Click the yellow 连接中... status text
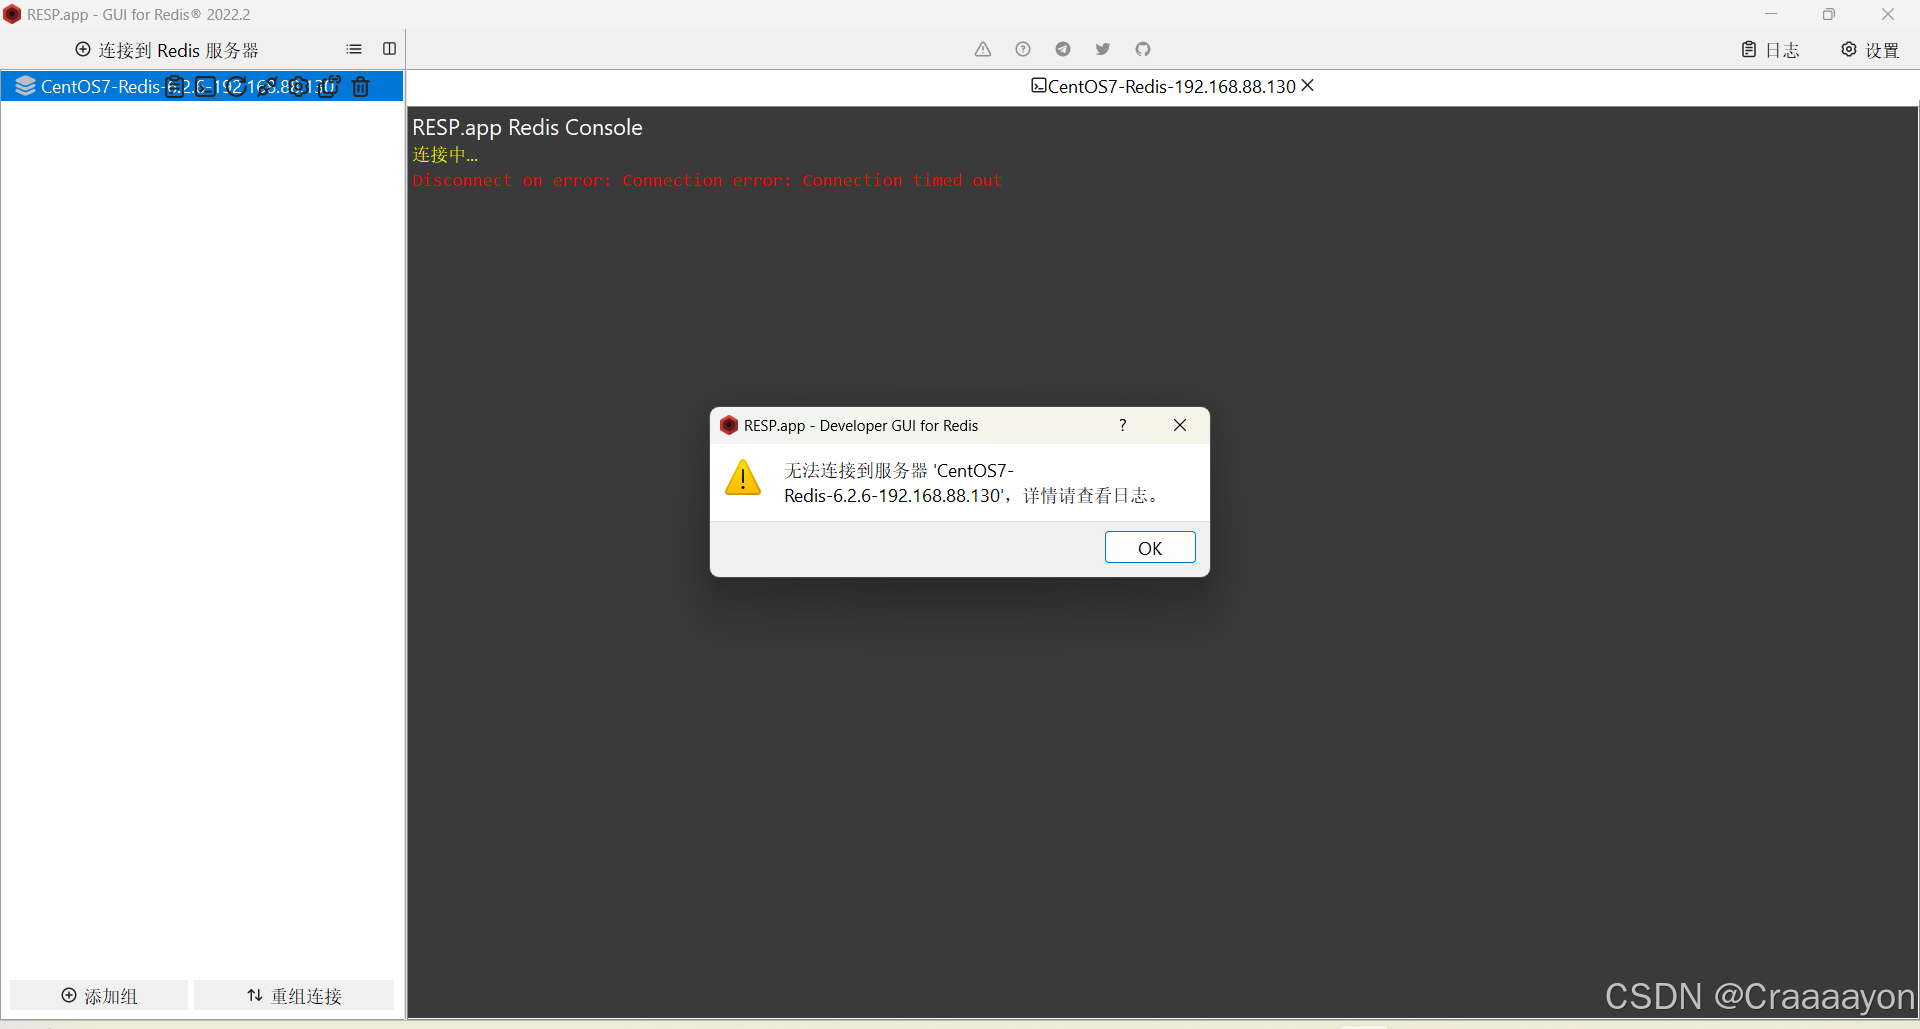This screenshot has height=1029, width=1920. [445, 154]
